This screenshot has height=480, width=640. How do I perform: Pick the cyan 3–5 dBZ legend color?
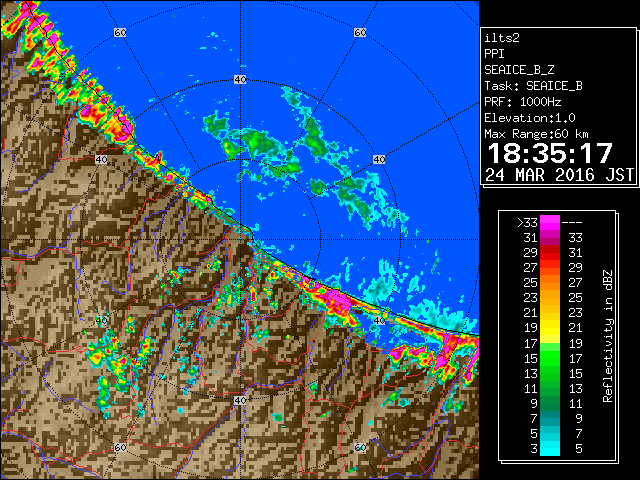(x=550, y=448)
